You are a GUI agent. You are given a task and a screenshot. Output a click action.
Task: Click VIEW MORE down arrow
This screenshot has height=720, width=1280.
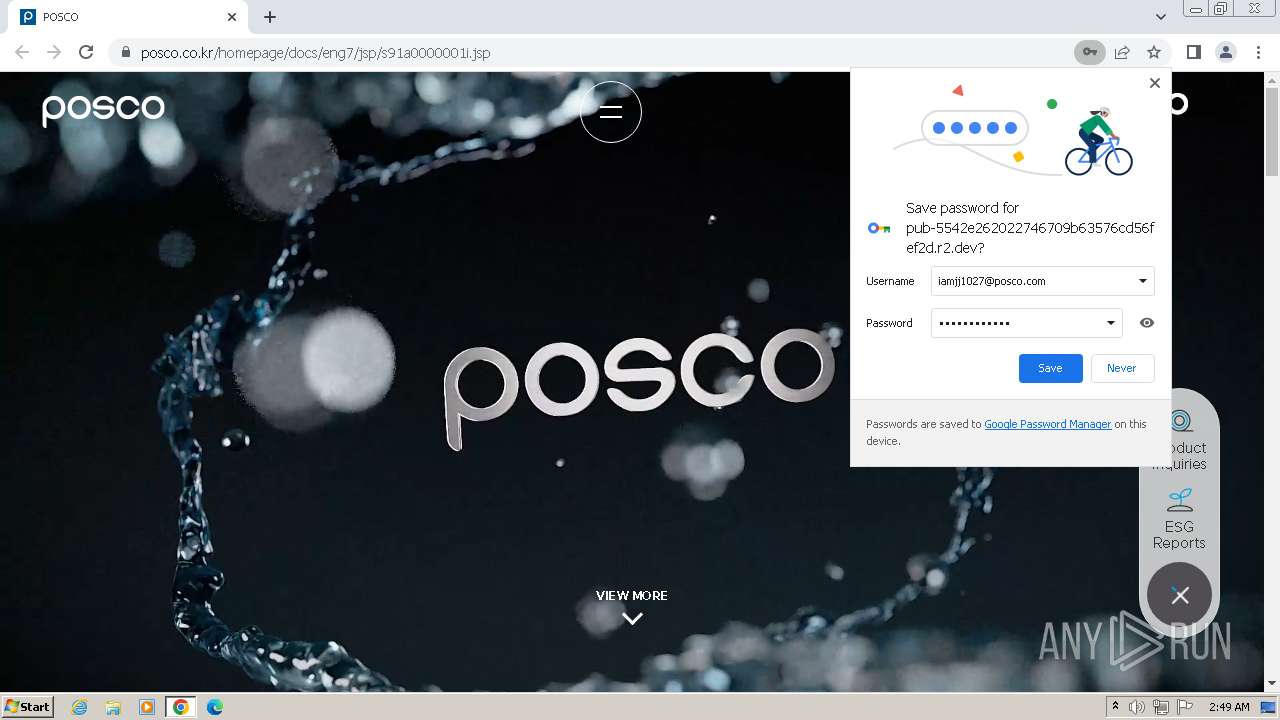[x=632, y=618]
